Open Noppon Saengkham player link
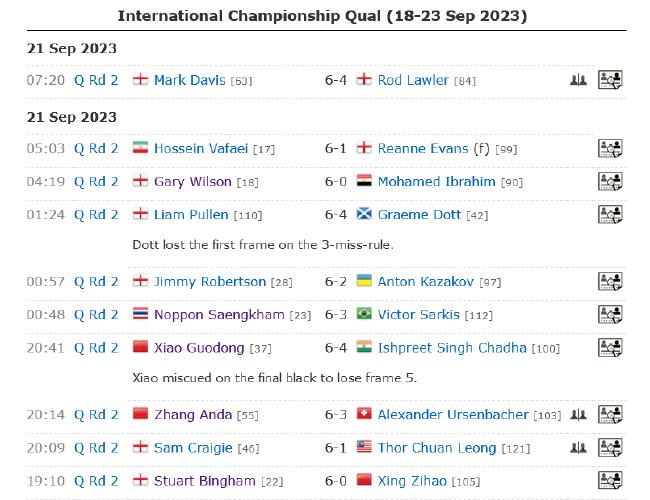 (x=219, y=315)
